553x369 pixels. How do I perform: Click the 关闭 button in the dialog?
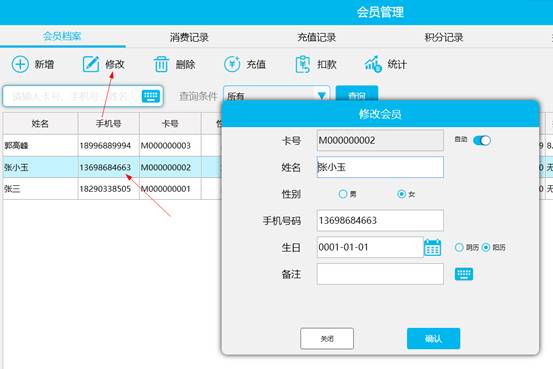point(327,339)
